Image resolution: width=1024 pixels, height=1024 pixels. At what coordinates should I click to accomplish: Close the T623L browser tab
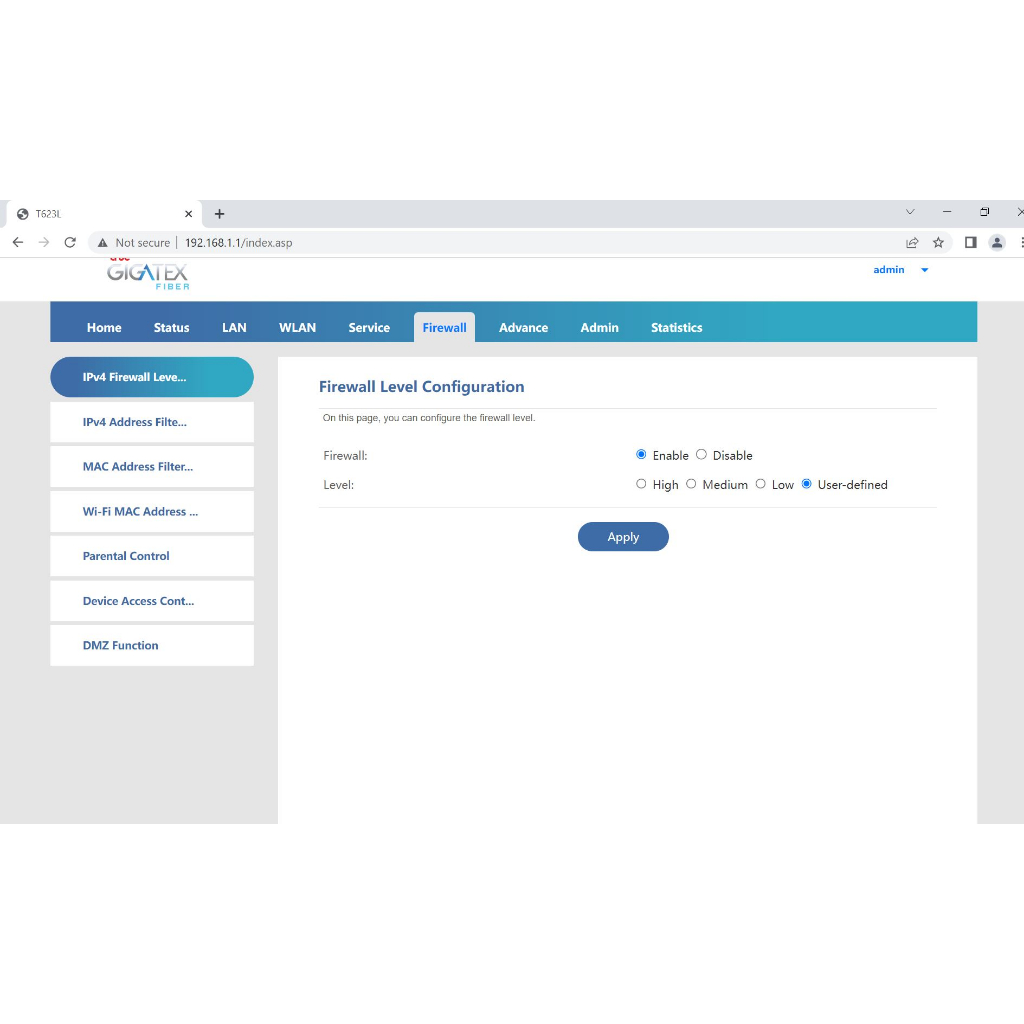coord(188,214)
